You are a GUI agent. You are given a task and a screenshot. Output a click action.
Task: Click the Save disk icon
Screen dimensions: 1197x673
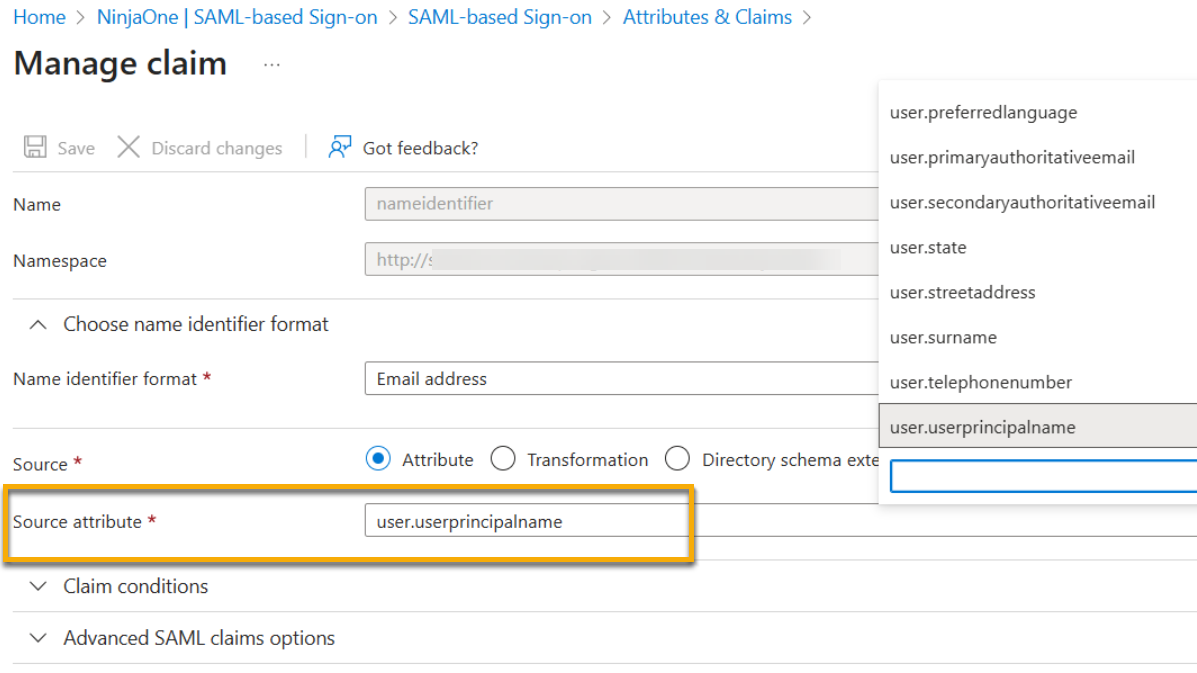35,147
